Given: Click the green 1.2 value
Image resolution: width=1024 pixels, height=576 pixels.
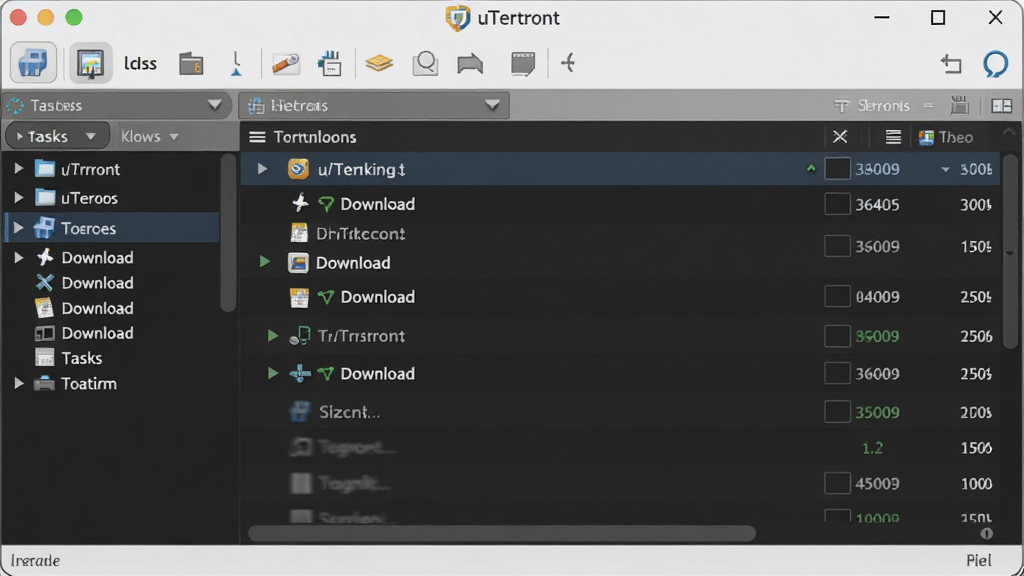Looking at the screenshot, I should coord(872,448).
